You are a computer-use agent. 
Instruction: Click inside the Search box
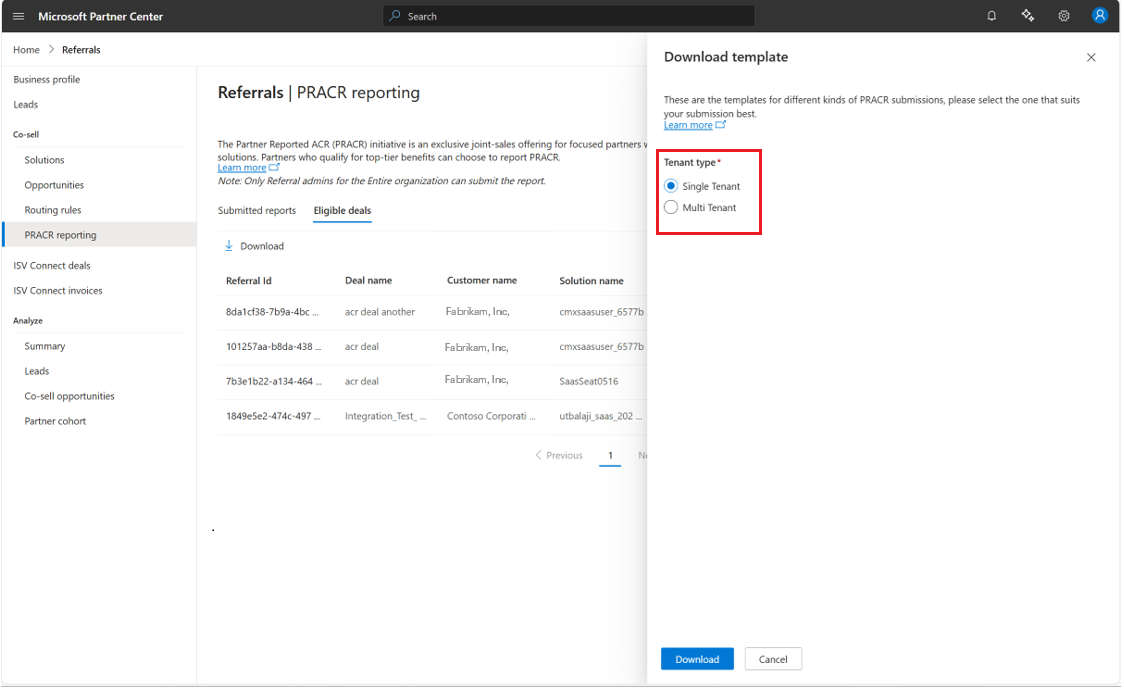click(x=568, y=16)
